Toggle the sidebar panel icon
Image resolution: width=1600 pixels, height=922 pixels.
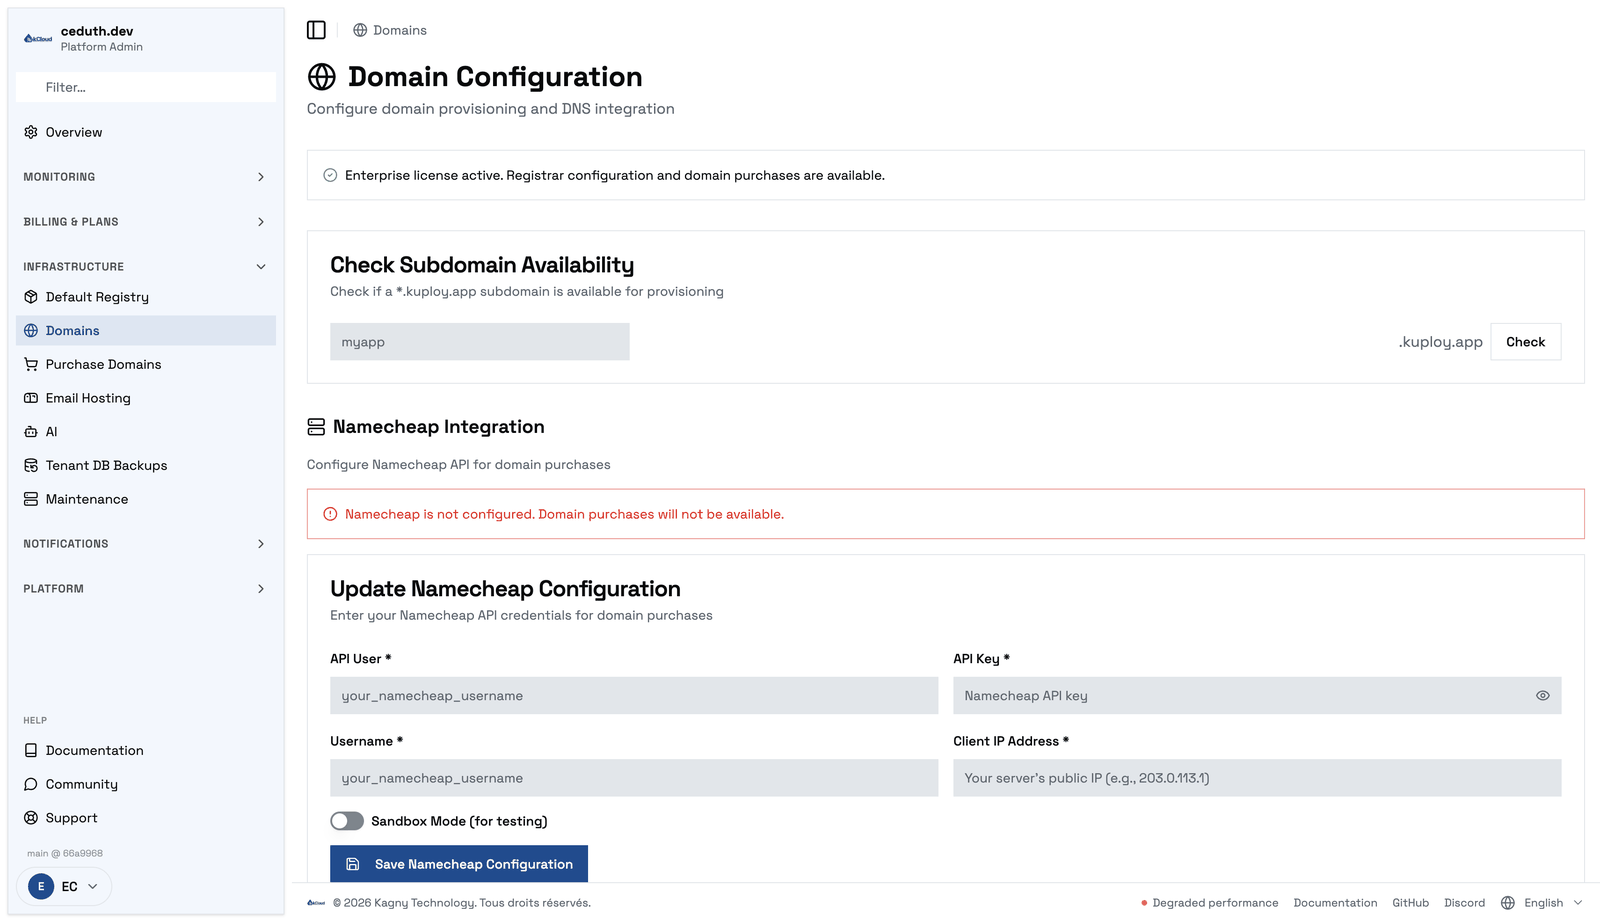point(316,30)
